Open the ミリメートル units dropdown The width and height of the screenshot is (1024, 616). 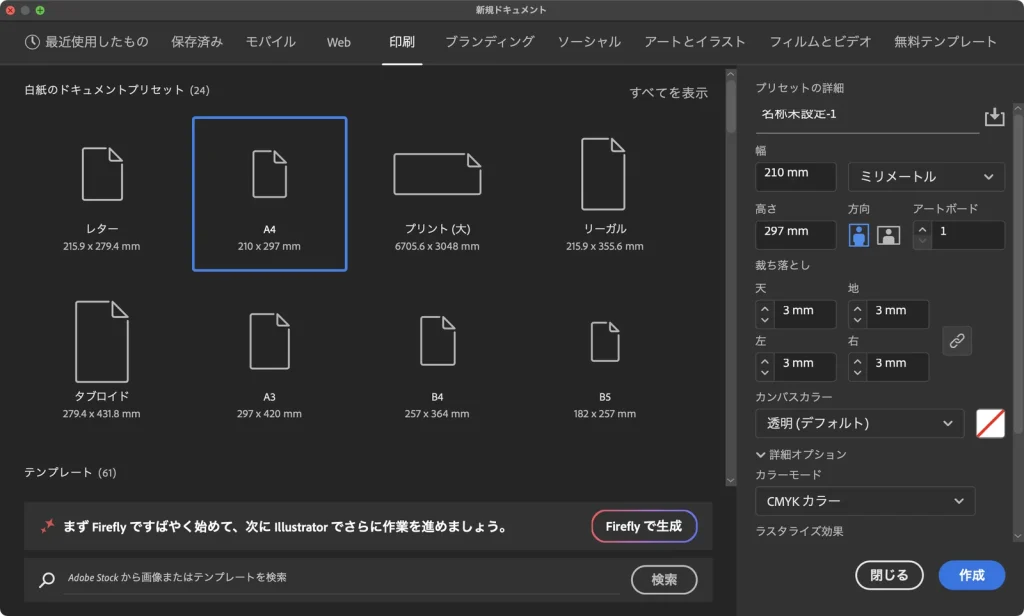pyautogui.click(x=926, y=176)
